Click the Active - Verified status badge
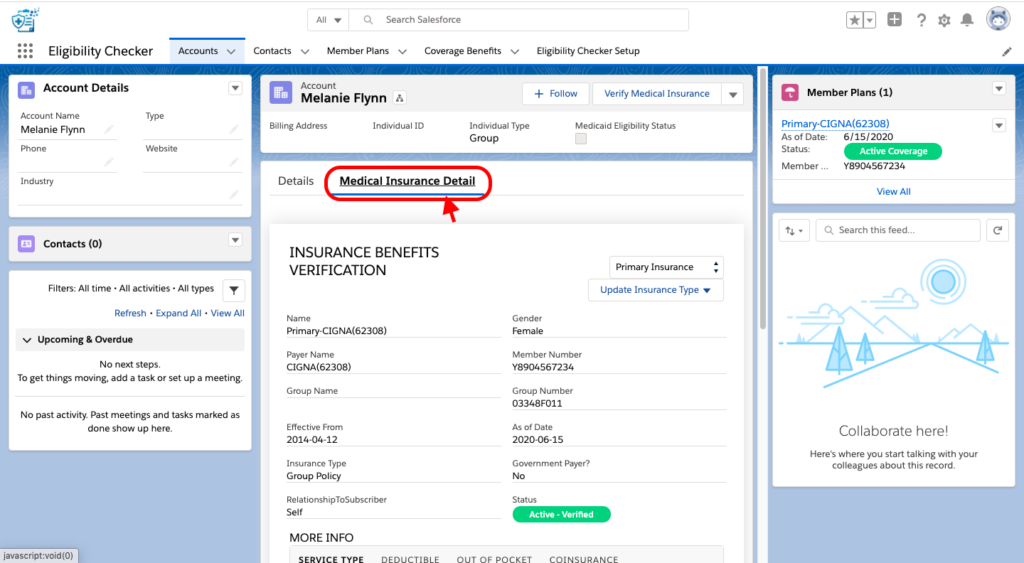Viewport: 1024px width, 563px height. [x=561, y=515]
